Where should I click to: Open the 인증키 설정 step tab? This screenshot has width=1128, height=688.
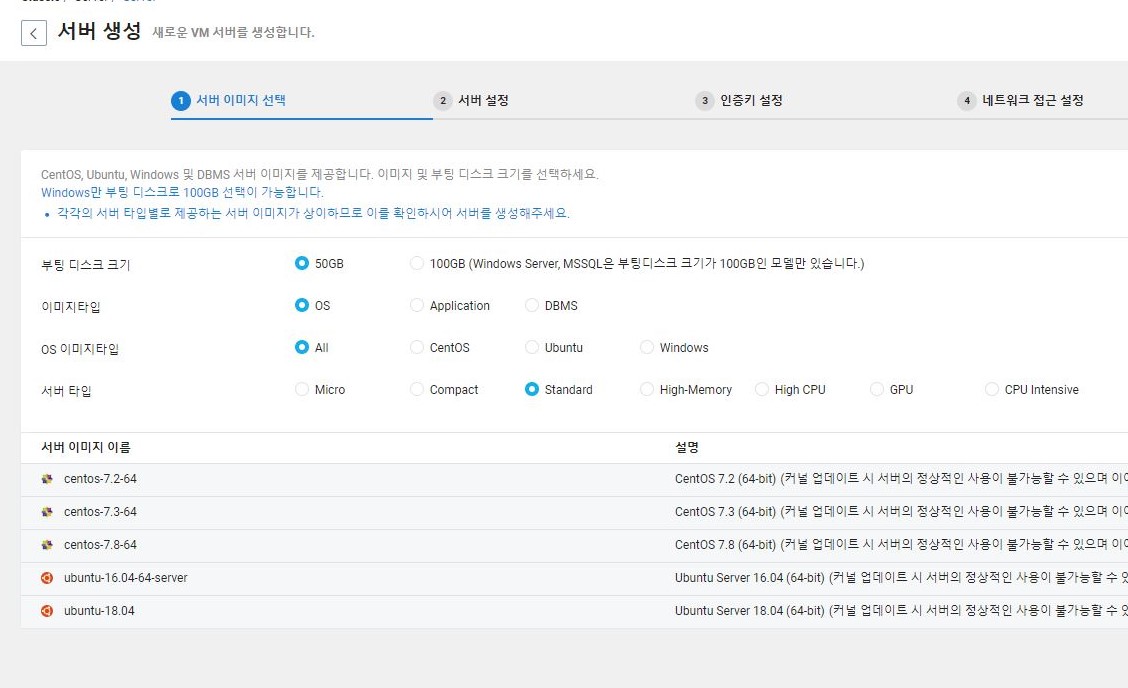click(x=751, y=100)
